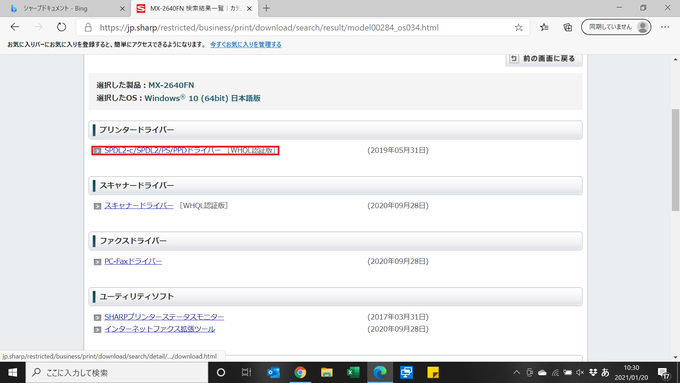Open Task View on taskbar
This screenshot has width=680, height=383.
coord(246,373)
